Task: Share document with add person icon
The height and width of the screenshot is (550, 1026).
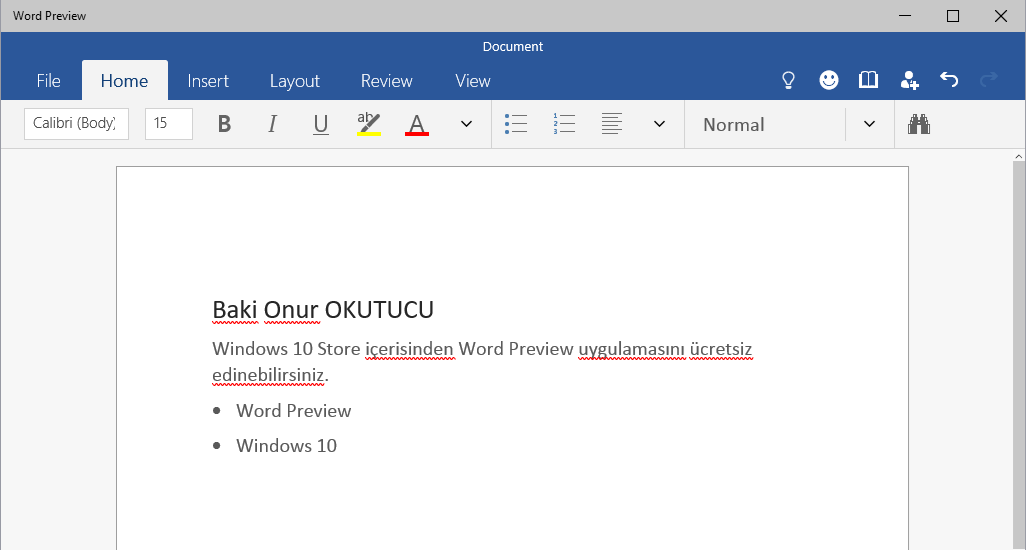Action: tap(909, 80)
